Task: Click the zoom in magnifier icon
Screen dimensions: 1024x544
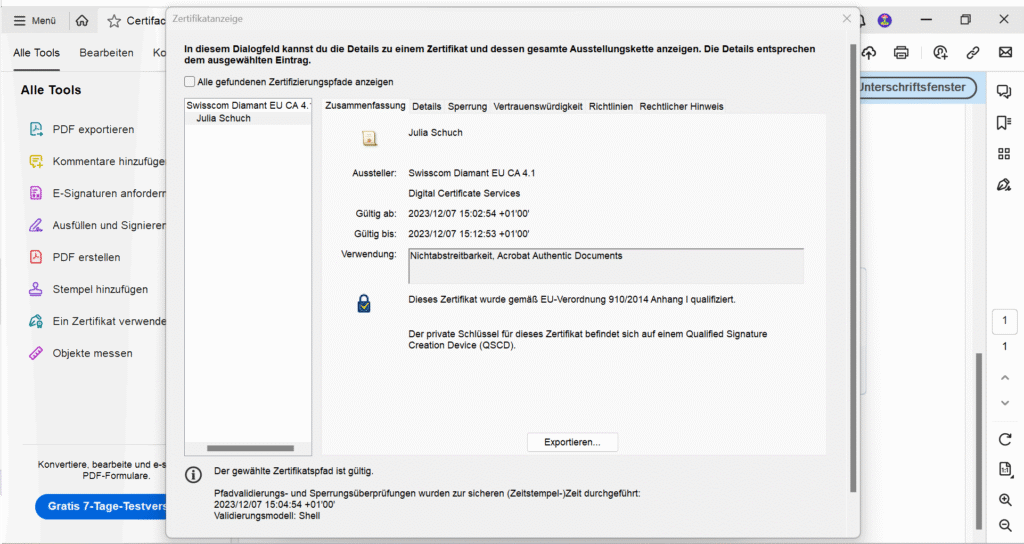Action: [1005, 500]
